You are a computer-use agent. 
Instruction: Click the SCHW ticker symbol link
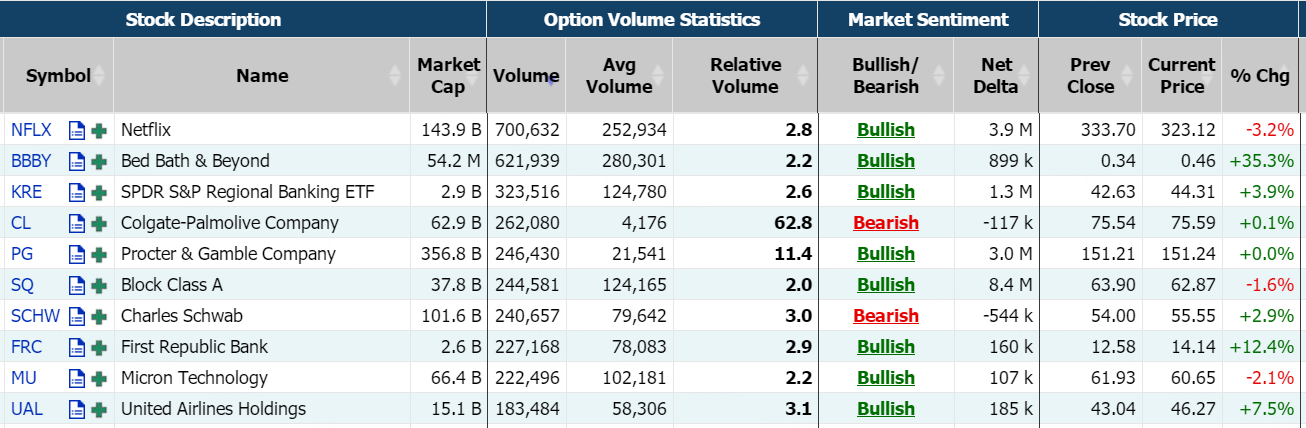[x=35, y=316]
